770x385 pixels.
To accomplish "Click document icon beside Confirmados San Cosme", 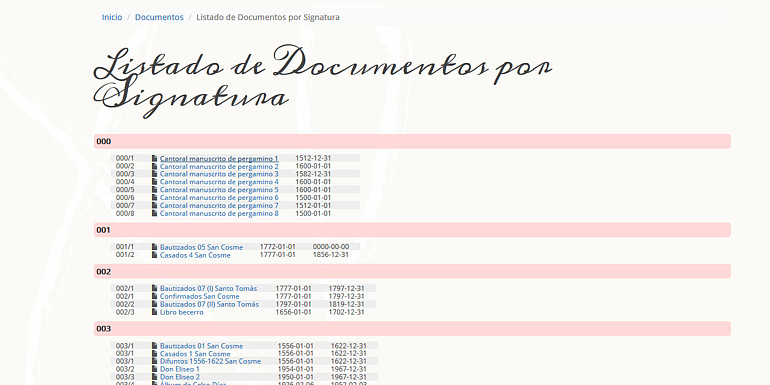I will (x=155, y=297).
